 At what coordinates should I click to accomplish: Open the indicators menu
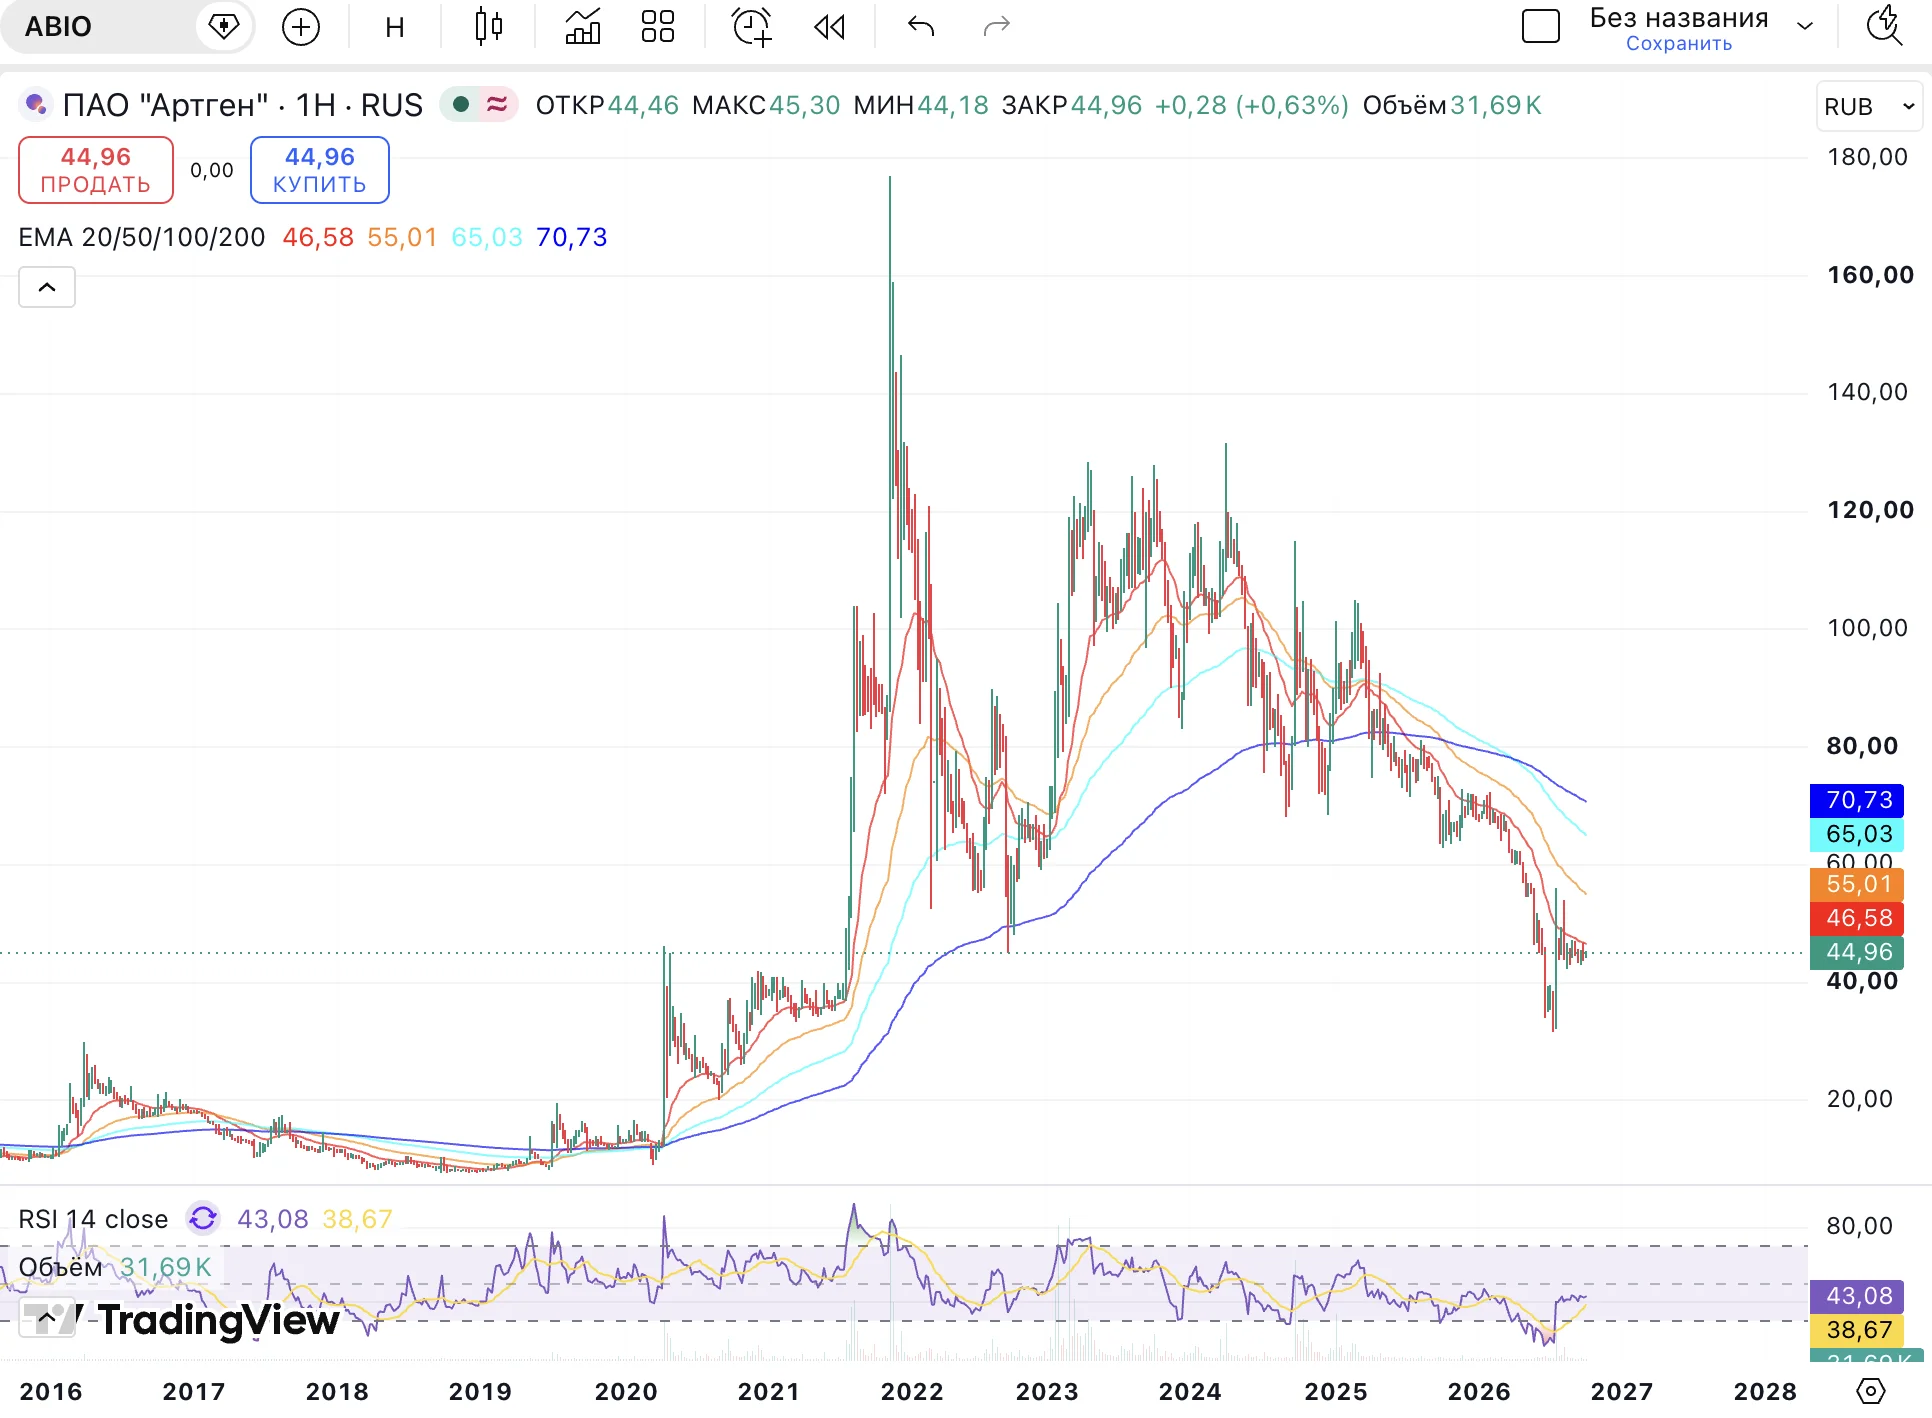coord(582,27)
